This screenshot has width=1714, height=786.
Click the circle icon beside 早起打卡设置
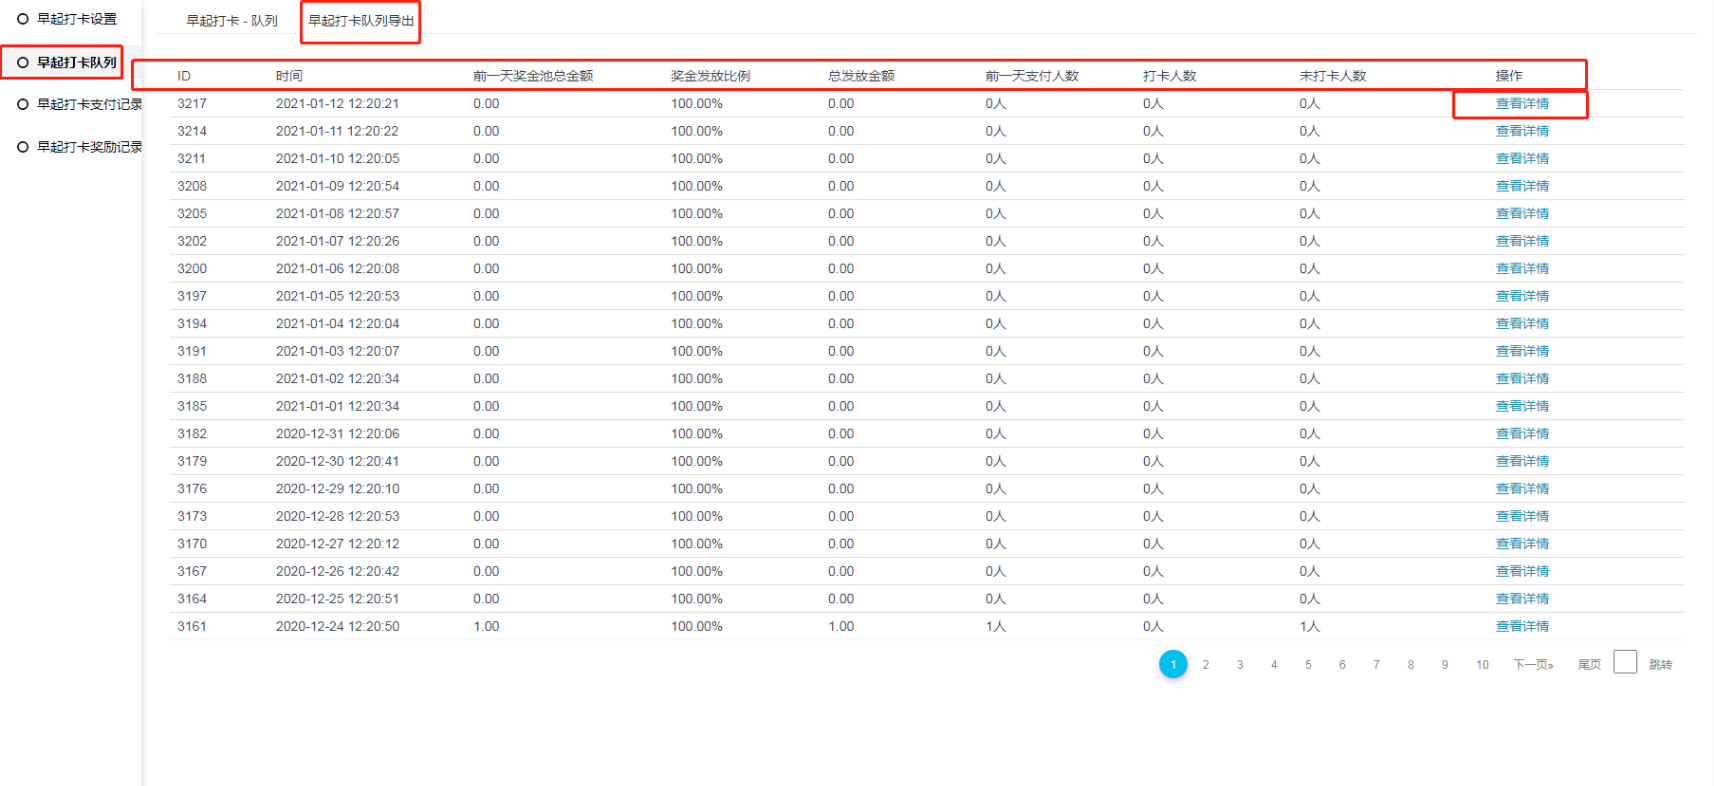click(x=23, y=19)
